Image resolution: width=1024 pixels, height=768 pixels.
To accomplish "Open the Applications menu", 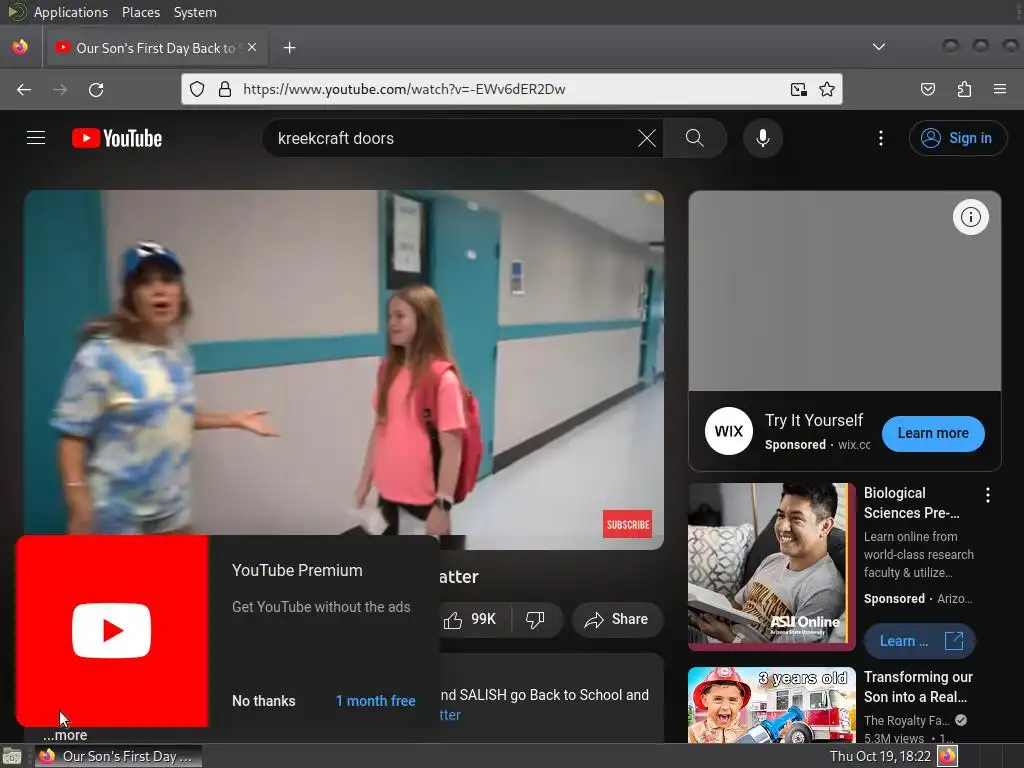I will pyautogui.click(x=71, y=12).
